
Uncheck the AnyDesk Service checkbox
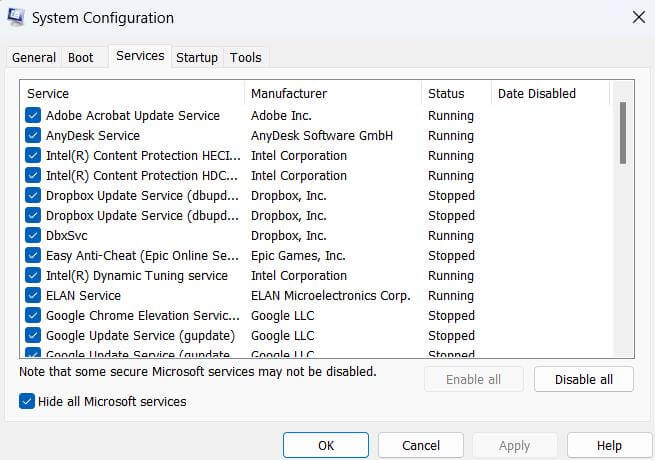point(33,135)
